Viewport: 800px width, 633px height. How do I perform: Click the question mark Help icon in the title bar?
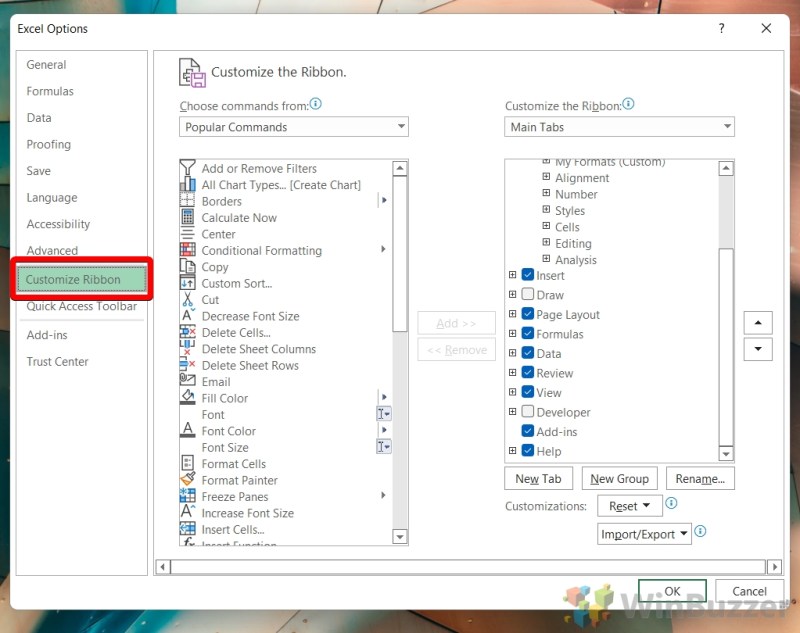click(721, 29)
